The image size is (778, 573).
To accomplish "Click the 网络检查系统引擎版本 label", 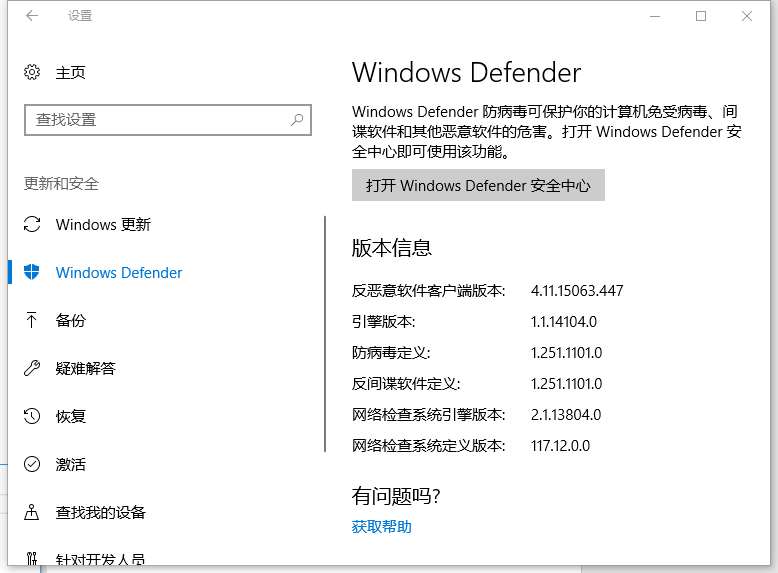I will pos(429,414).
